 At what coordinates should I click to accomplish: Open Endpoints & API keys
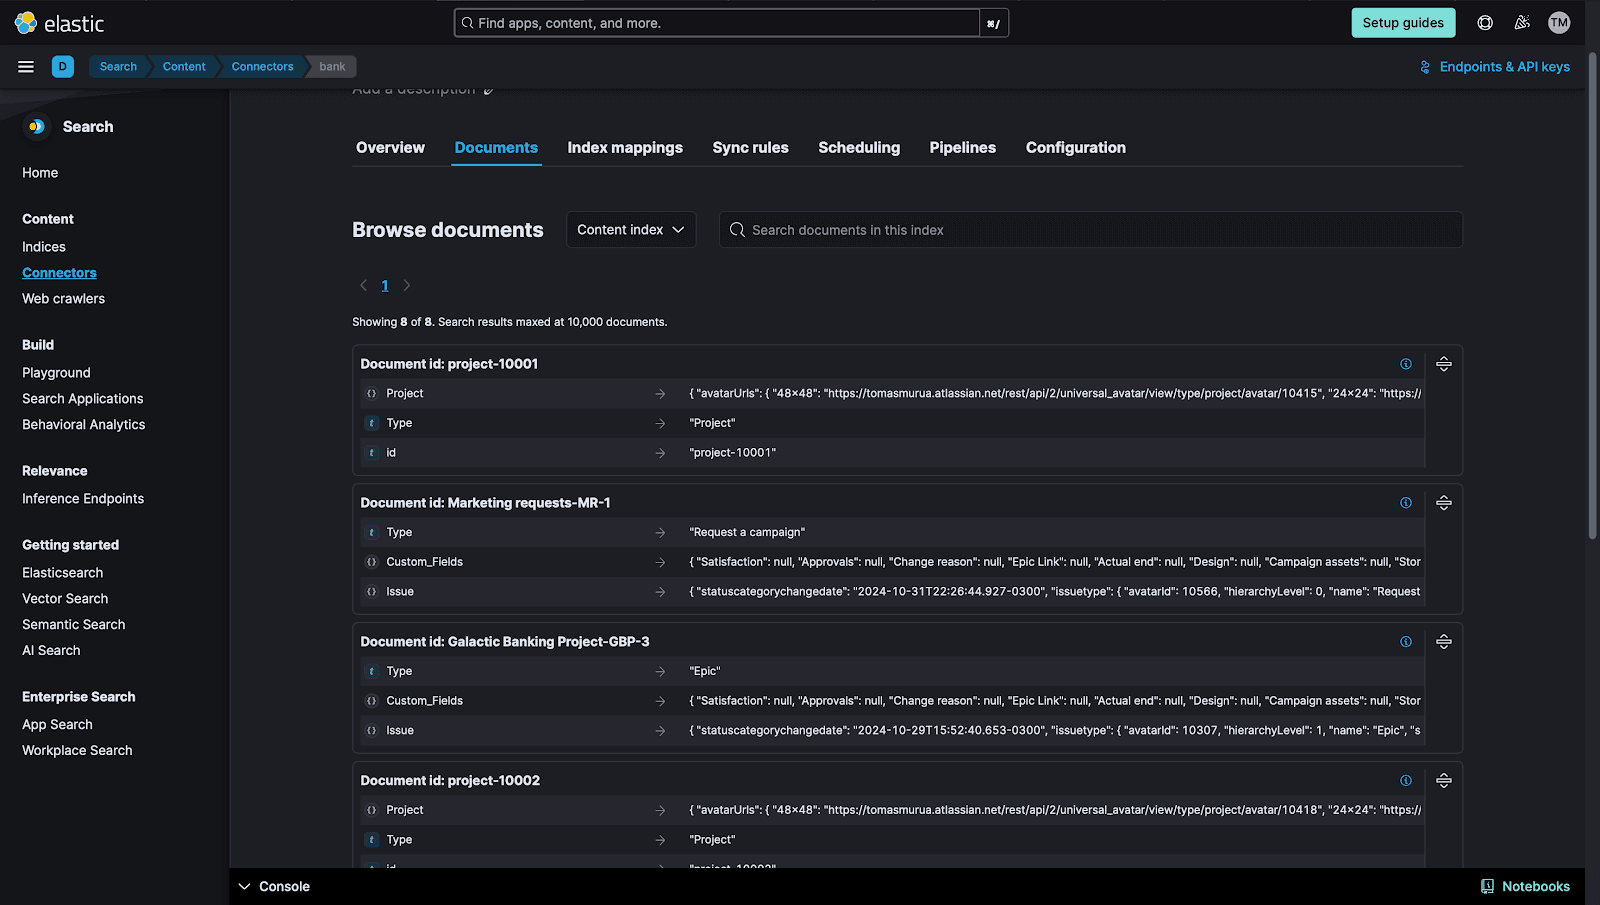coord(1494,67)
